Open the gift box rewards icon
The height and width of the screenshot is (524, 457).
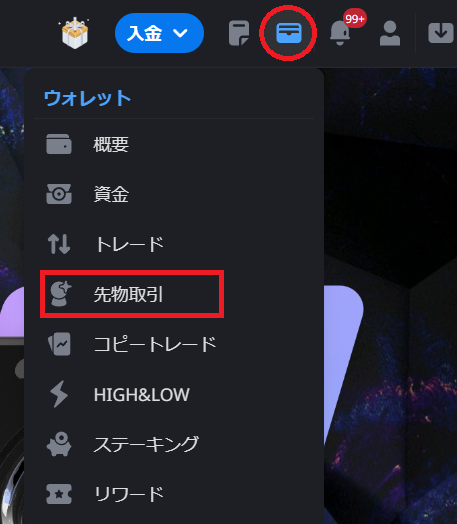(74, 33)
